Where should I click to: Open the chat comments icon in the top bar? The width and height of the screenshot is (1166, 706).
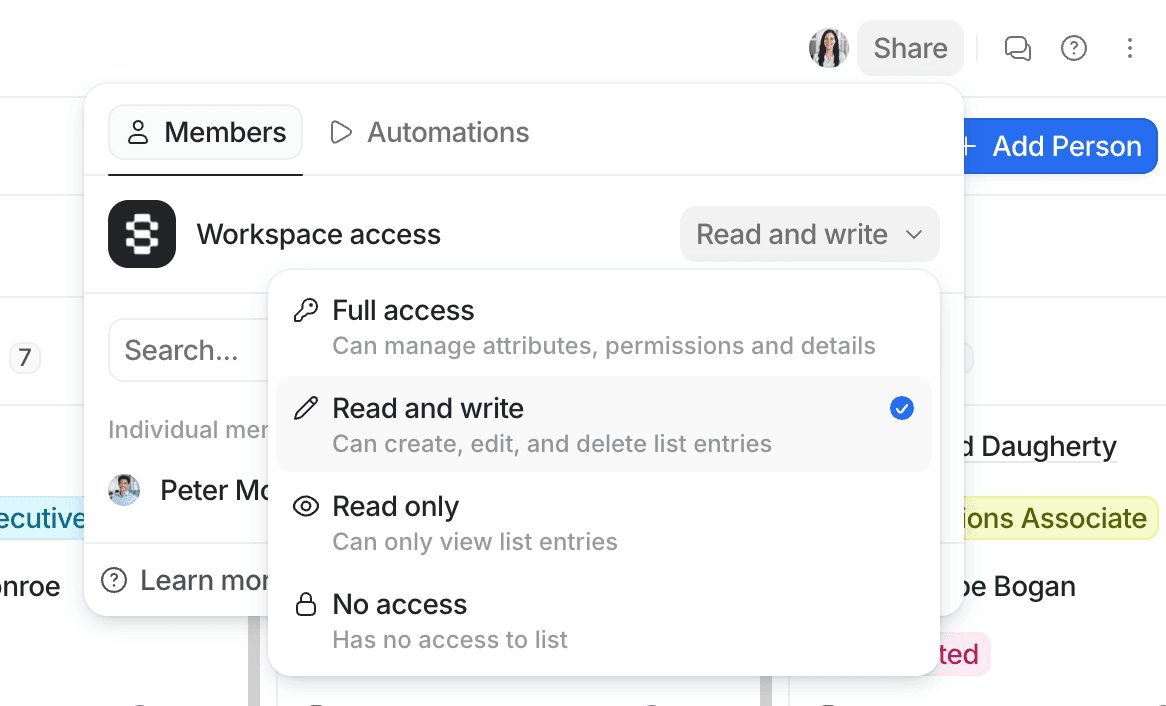tap(1017, 47)
